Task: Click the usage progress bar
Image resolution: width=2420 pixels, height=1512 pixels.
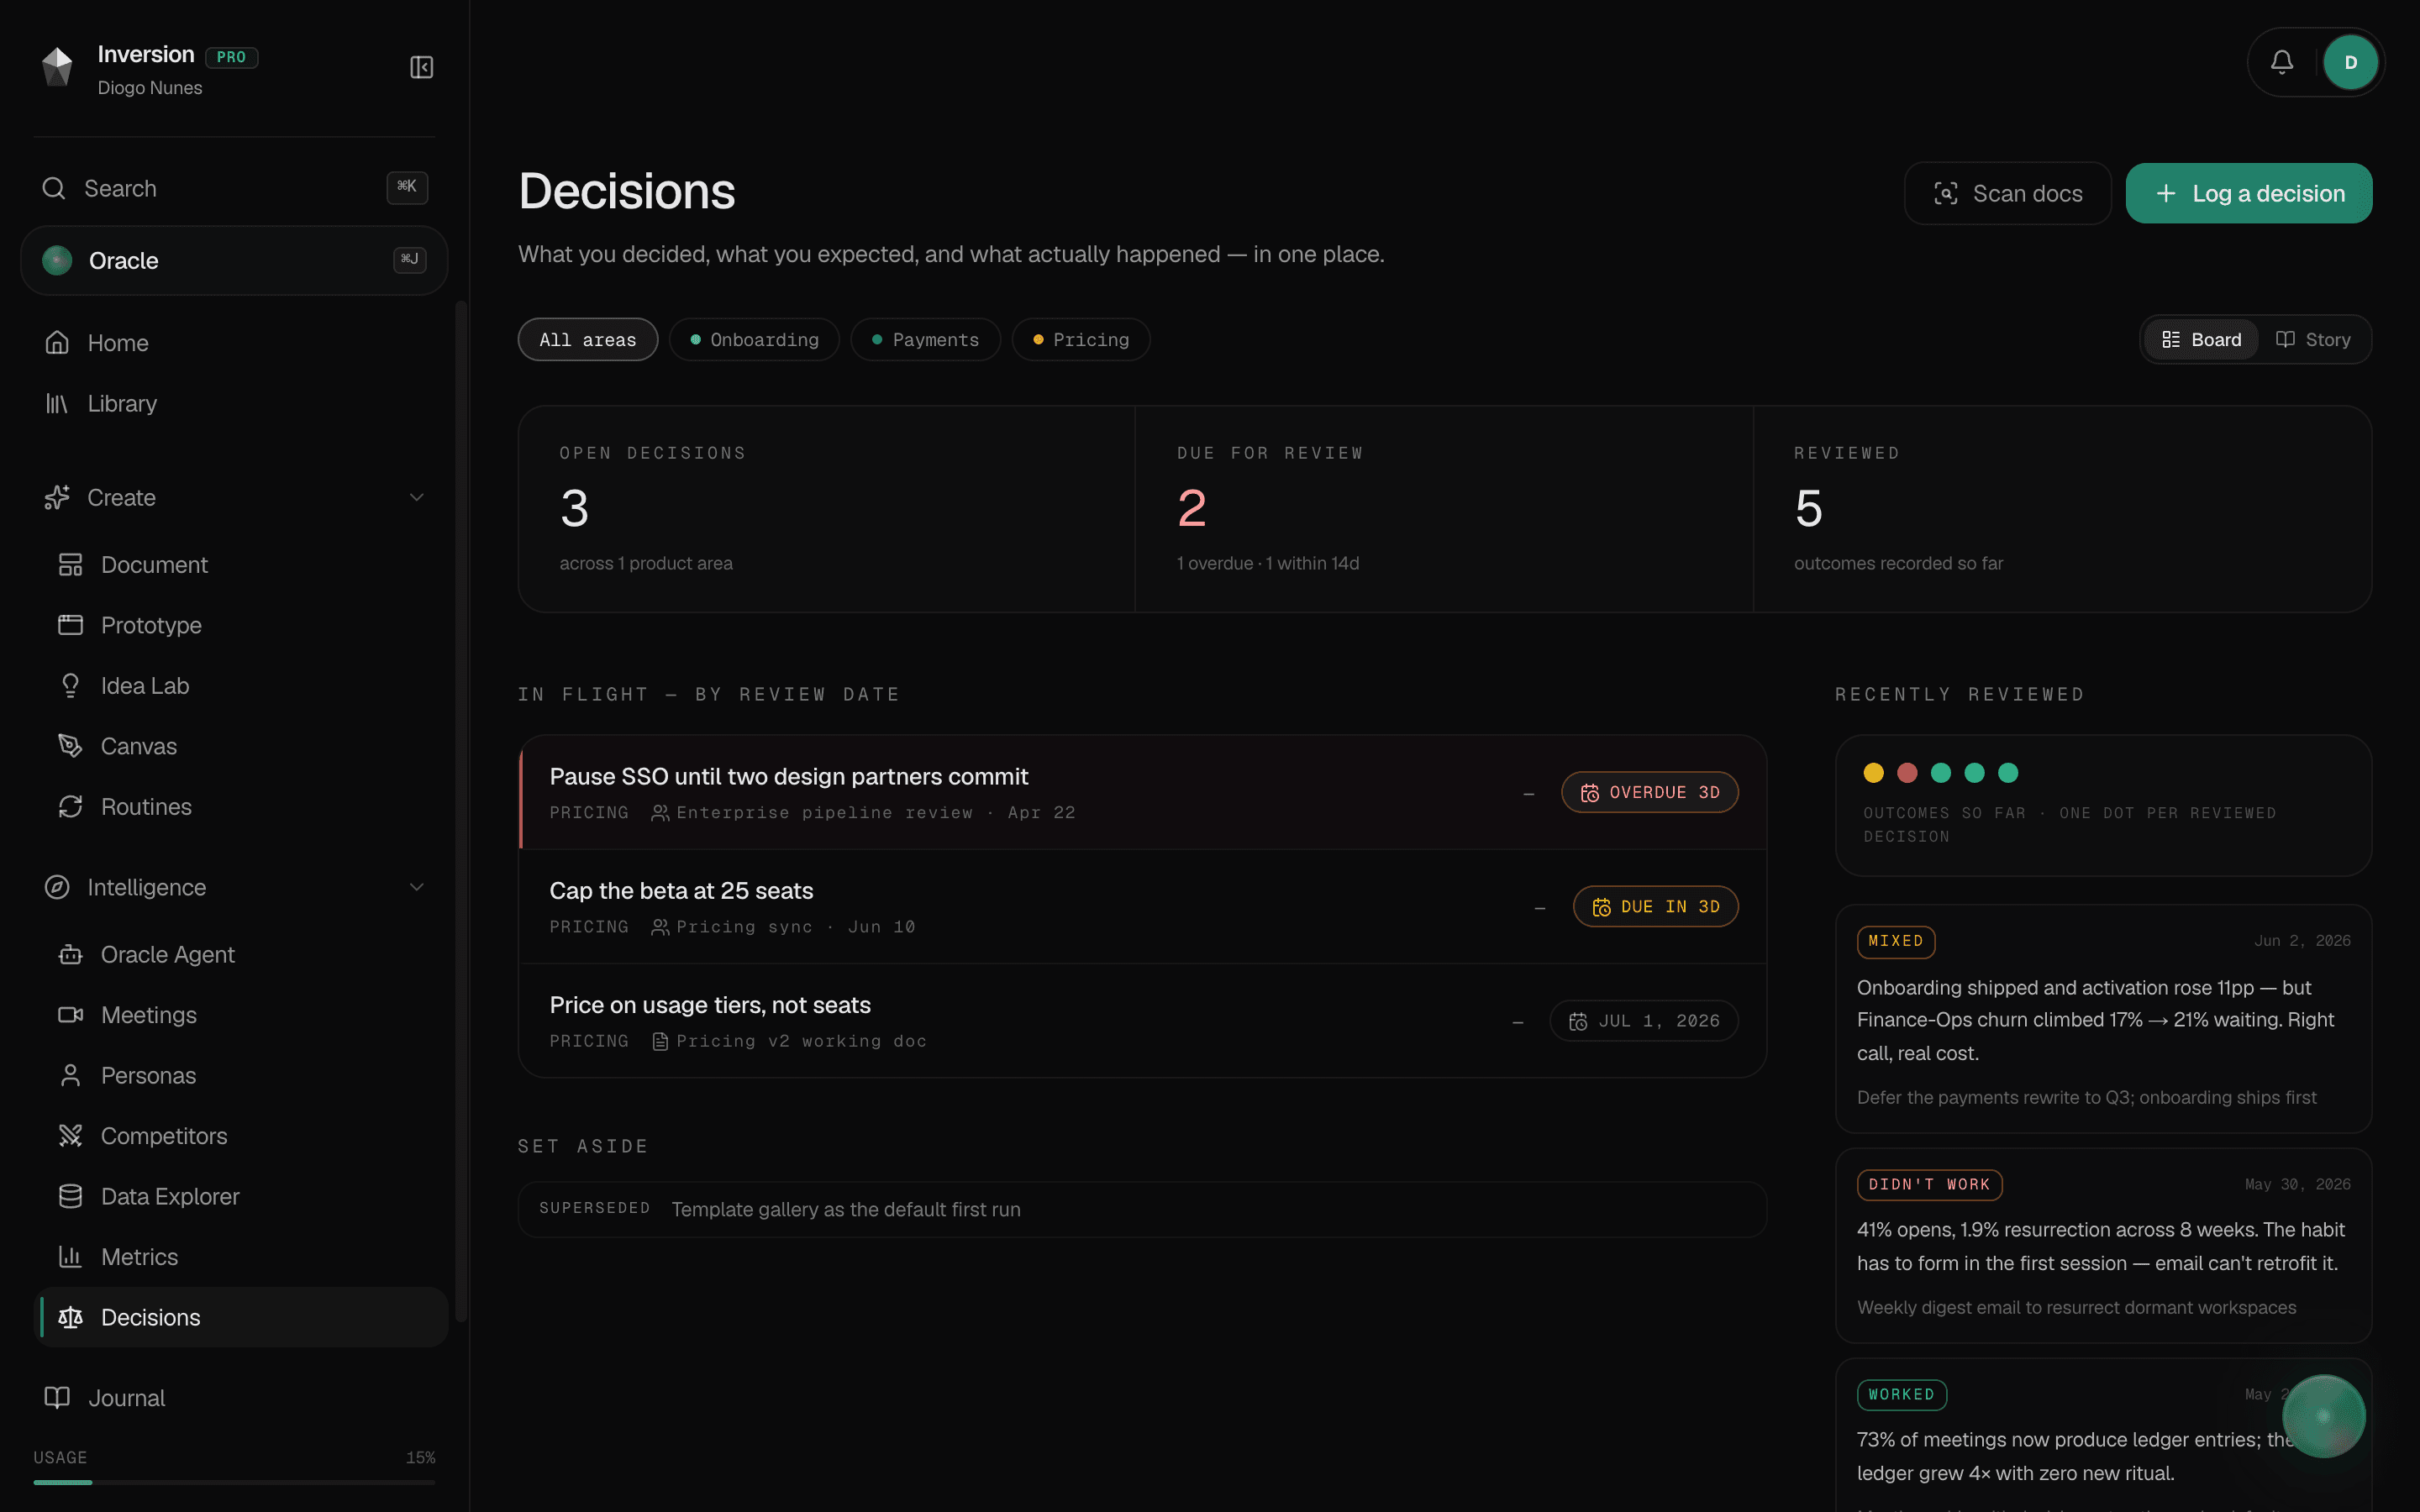Action: 234,1482
